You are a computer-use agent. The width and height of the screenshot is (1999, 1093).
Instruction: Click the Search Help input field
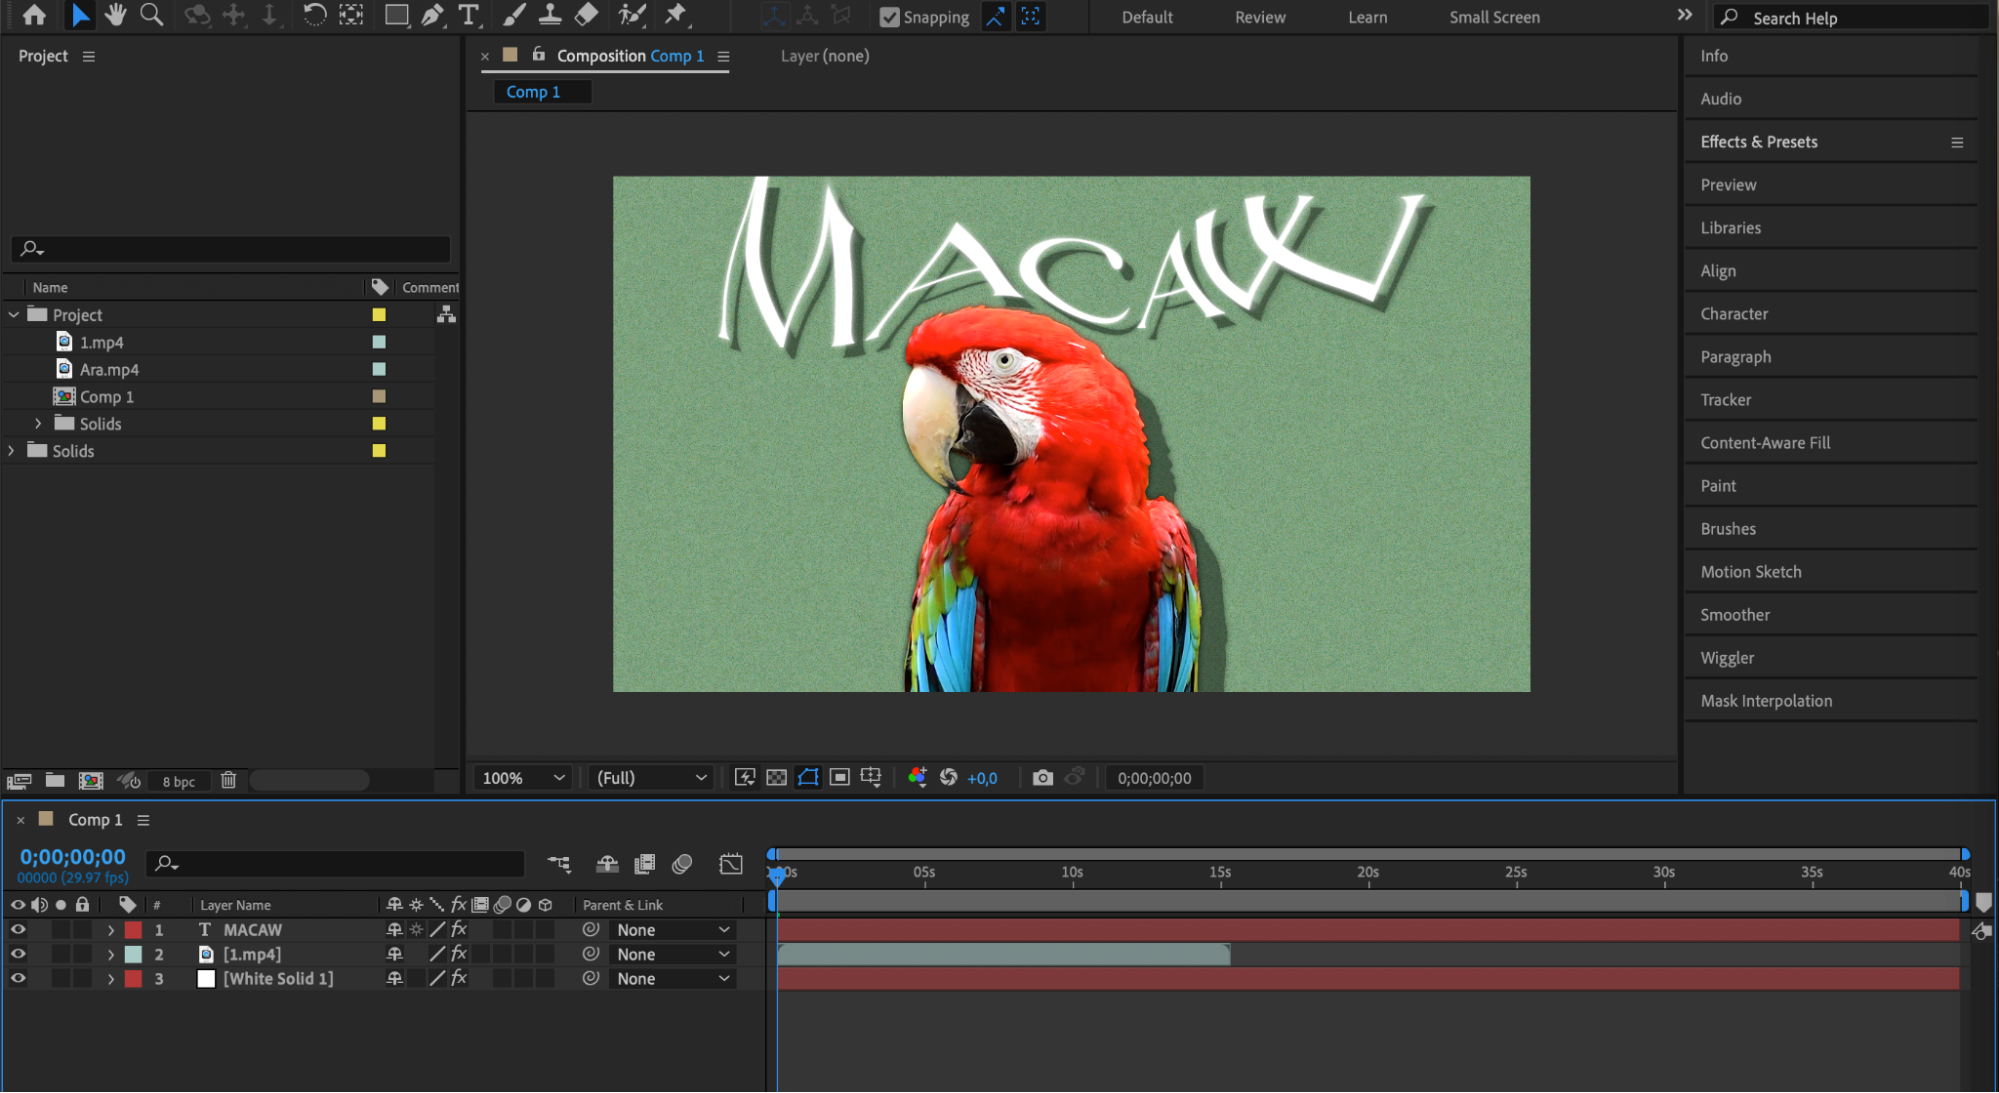click(1851, 17)
